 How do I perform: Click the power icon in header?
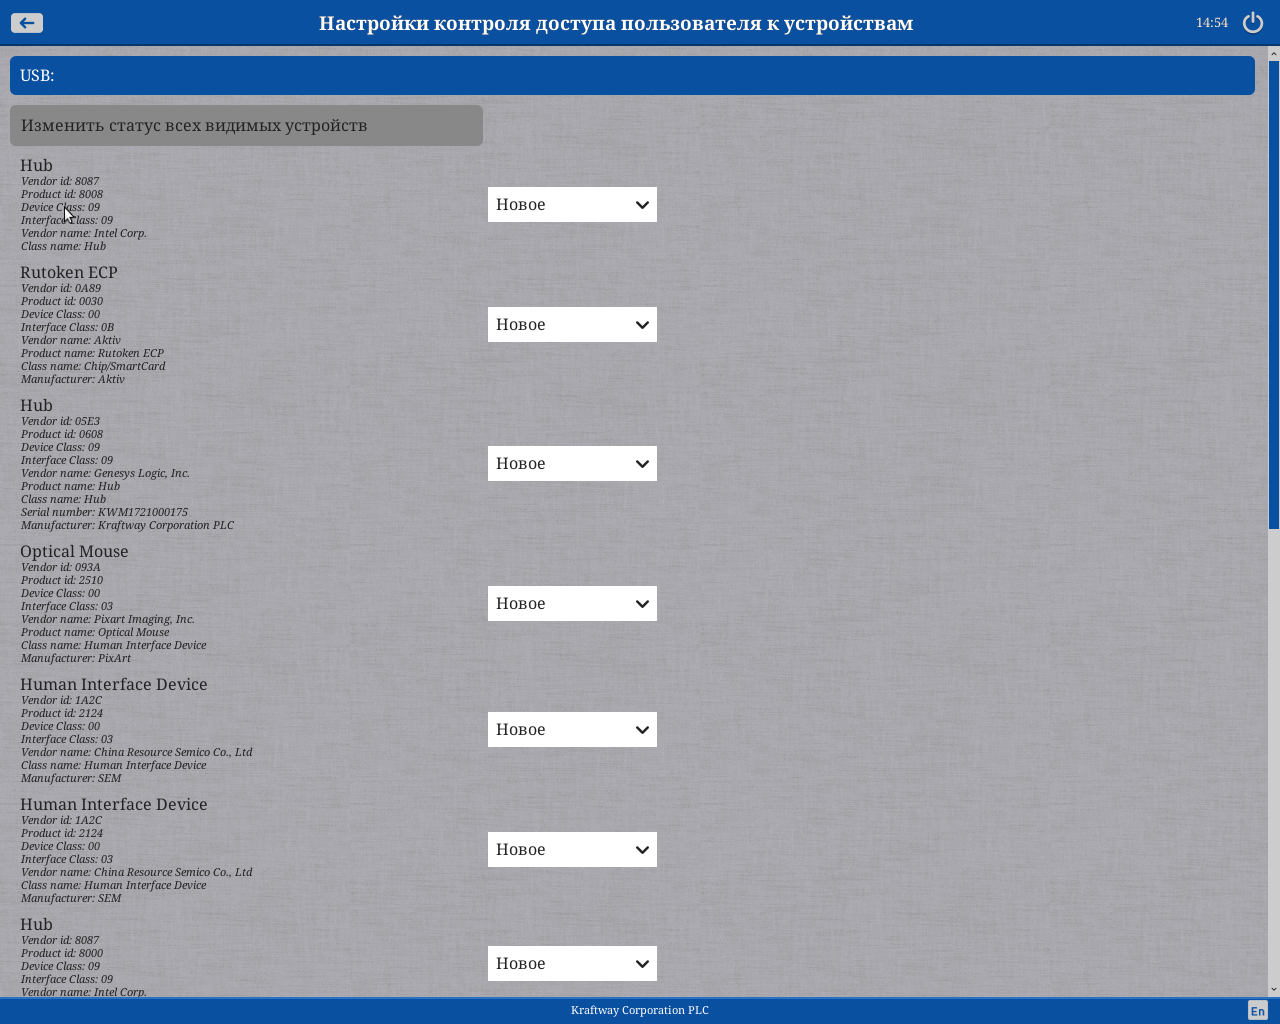[x=1252, y=23]
